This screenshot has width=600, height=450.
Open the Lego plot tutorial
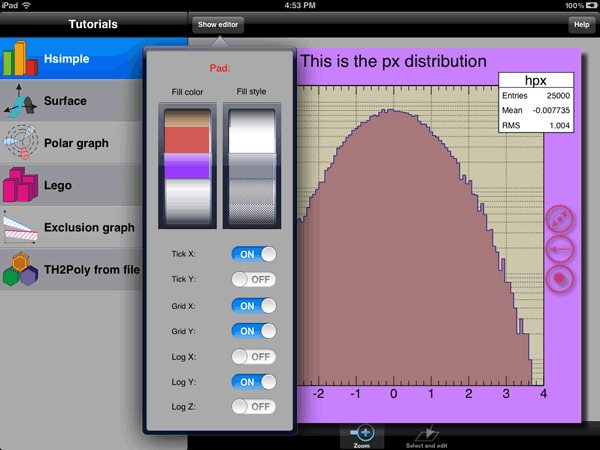pyautogui.click(x=21, y=185)
